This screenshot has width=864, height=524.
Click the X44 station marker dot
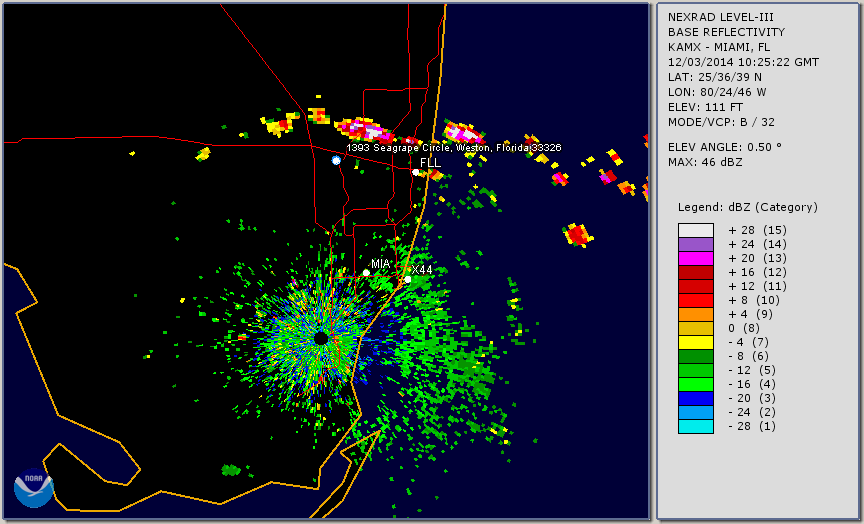tap(408, 280)
